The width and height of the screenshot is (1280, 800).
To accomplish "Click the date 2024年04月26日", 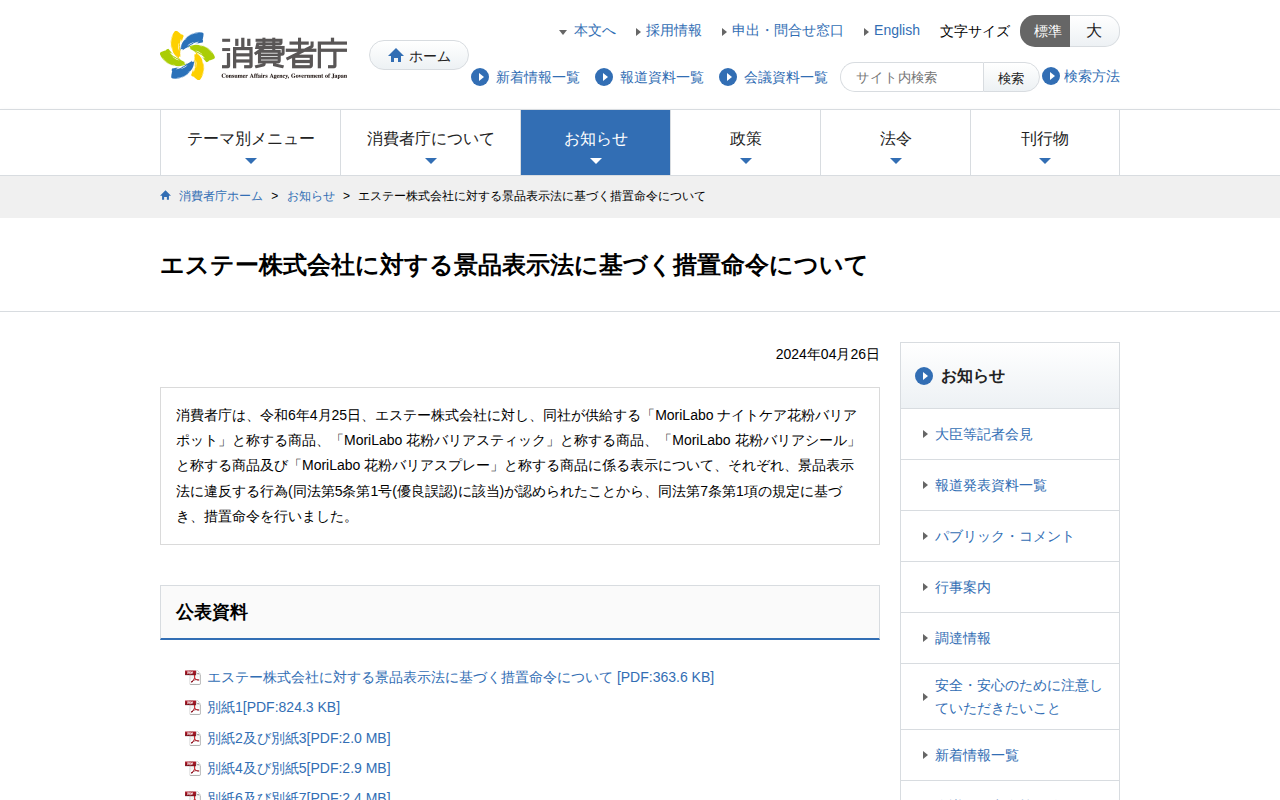I will point(828,354).
